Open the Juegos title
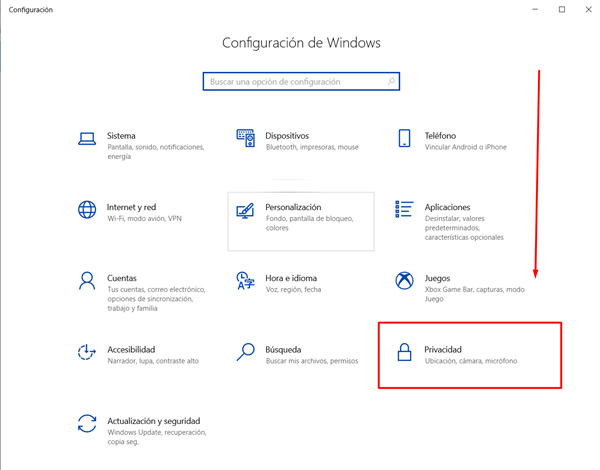 pos(437,278)
